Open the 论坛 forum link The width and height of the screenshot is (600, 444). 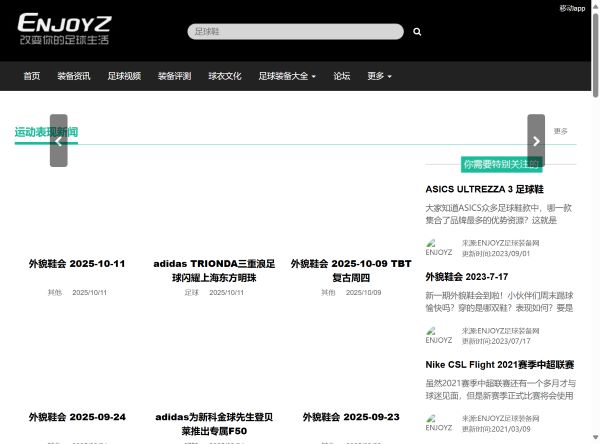pos(342,76)
